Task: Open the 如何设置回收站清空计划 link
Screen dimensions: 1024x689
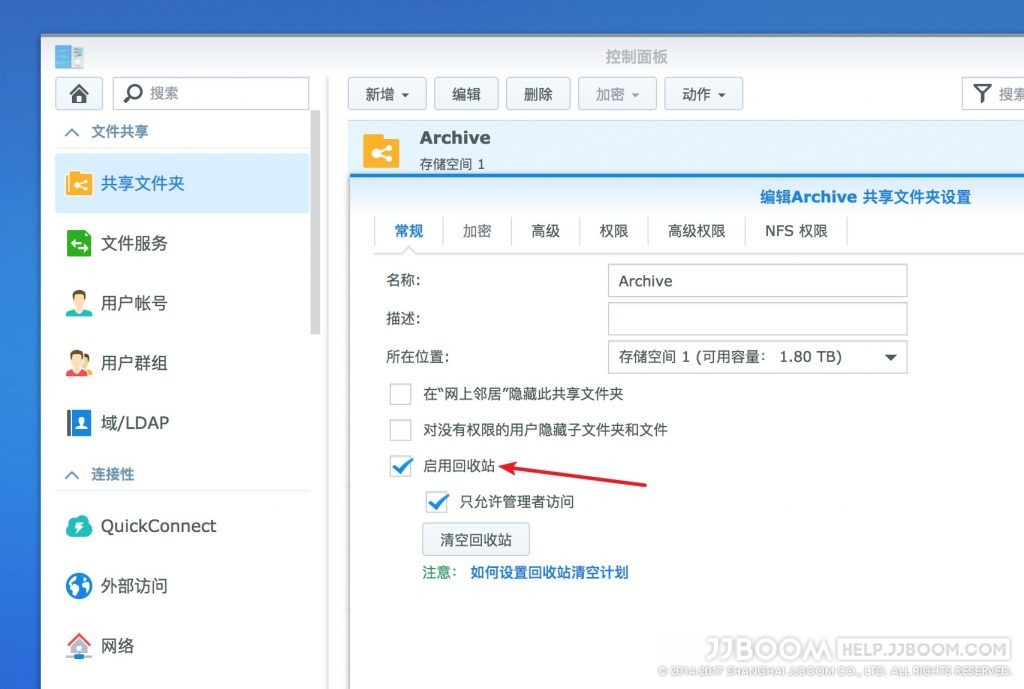Action: click(549, 573)
